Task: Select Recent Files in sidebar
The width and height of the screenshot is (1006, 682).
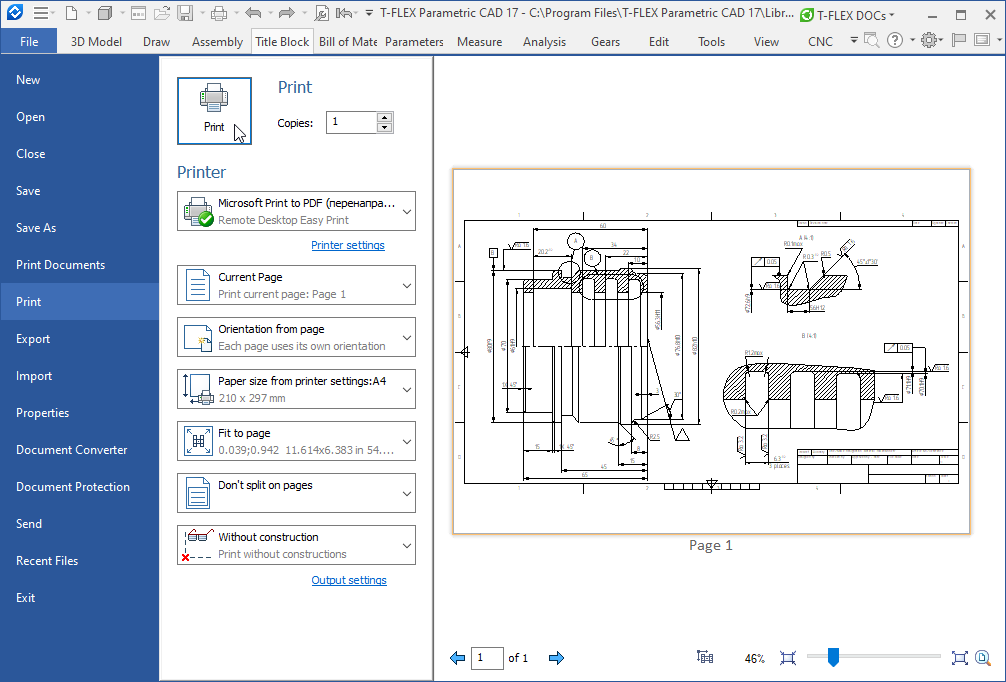Action: point(80,561)
